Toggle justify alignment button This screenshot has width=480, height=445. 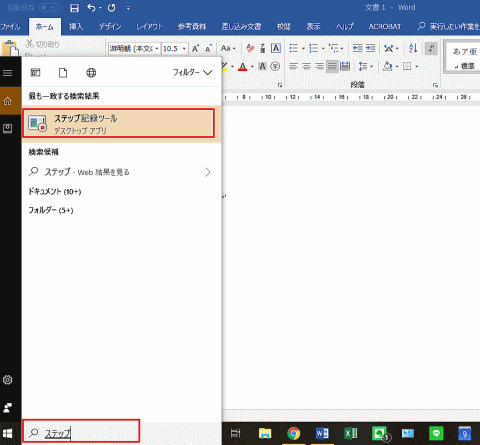[x=332, y=66]
